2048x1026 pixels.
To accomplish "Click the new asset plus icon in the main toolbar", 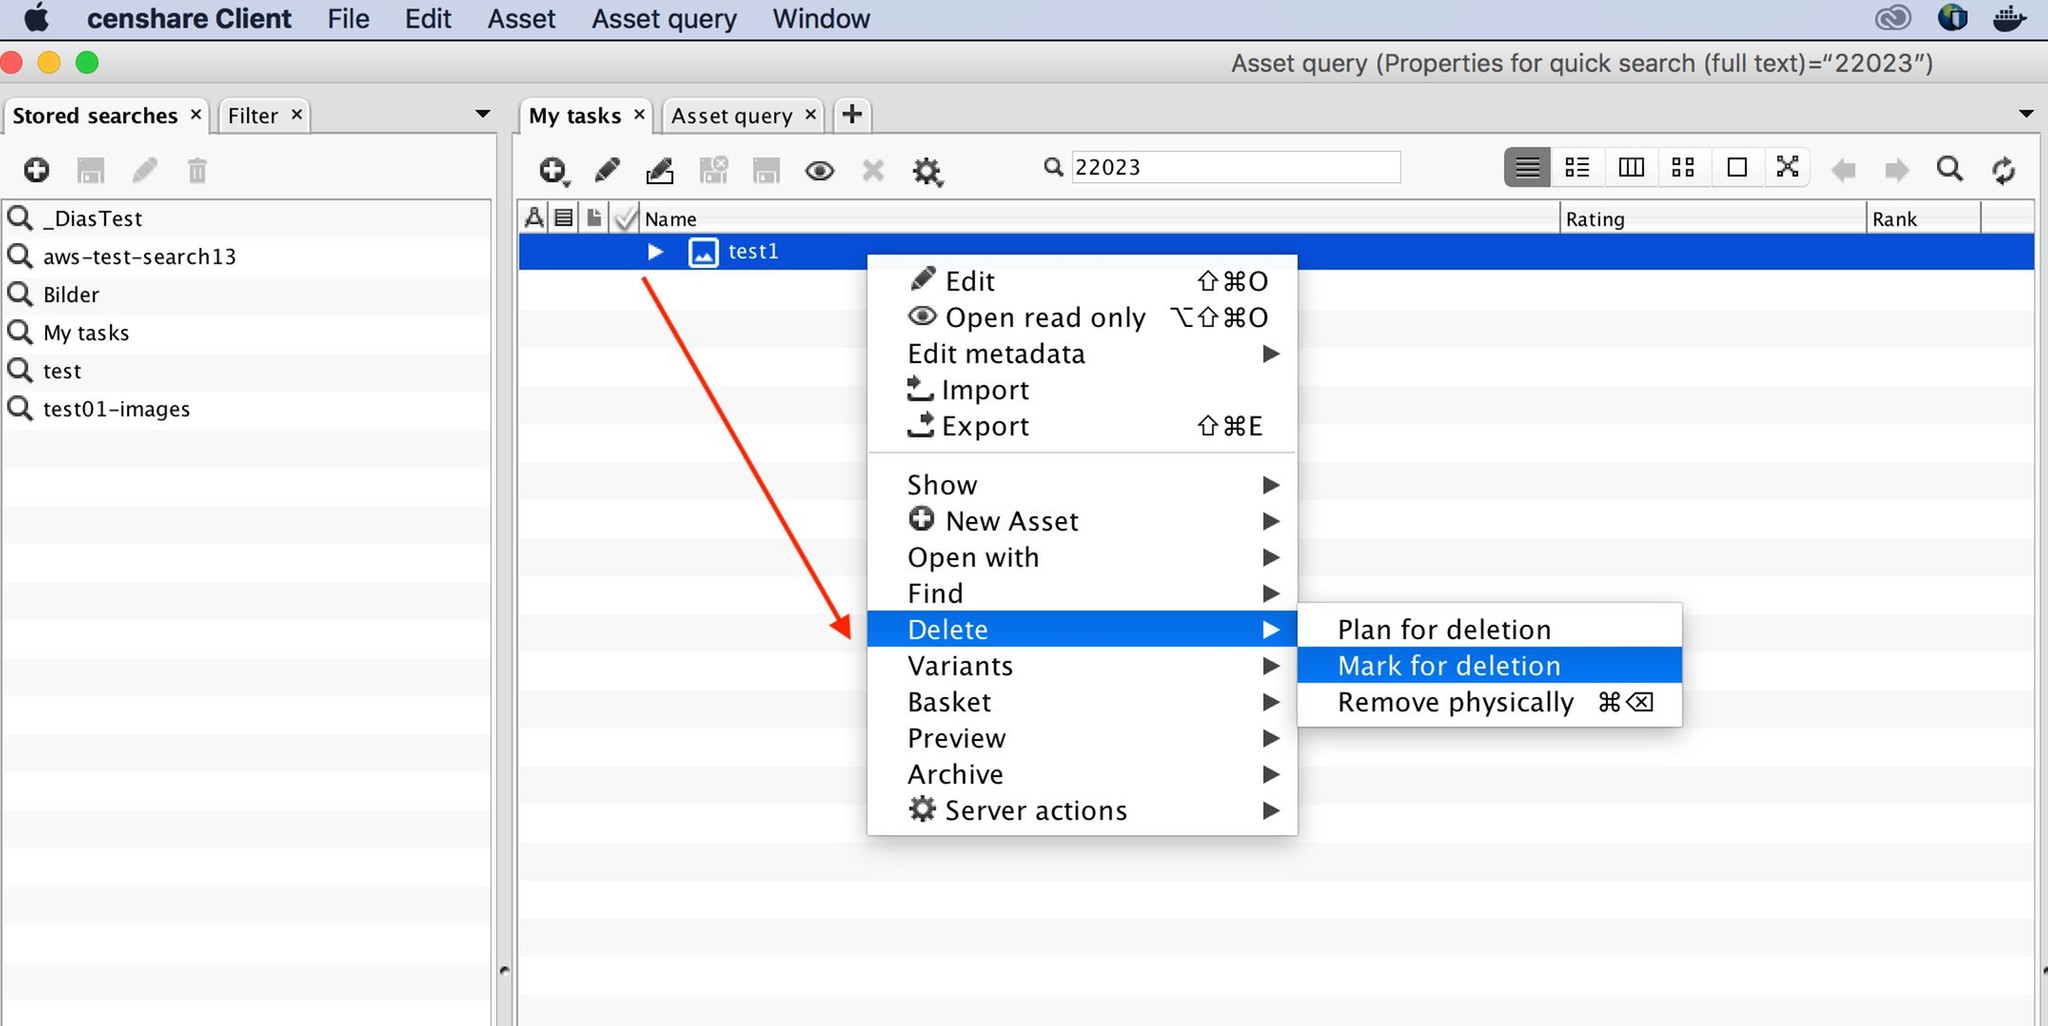I will pos(552,170).
